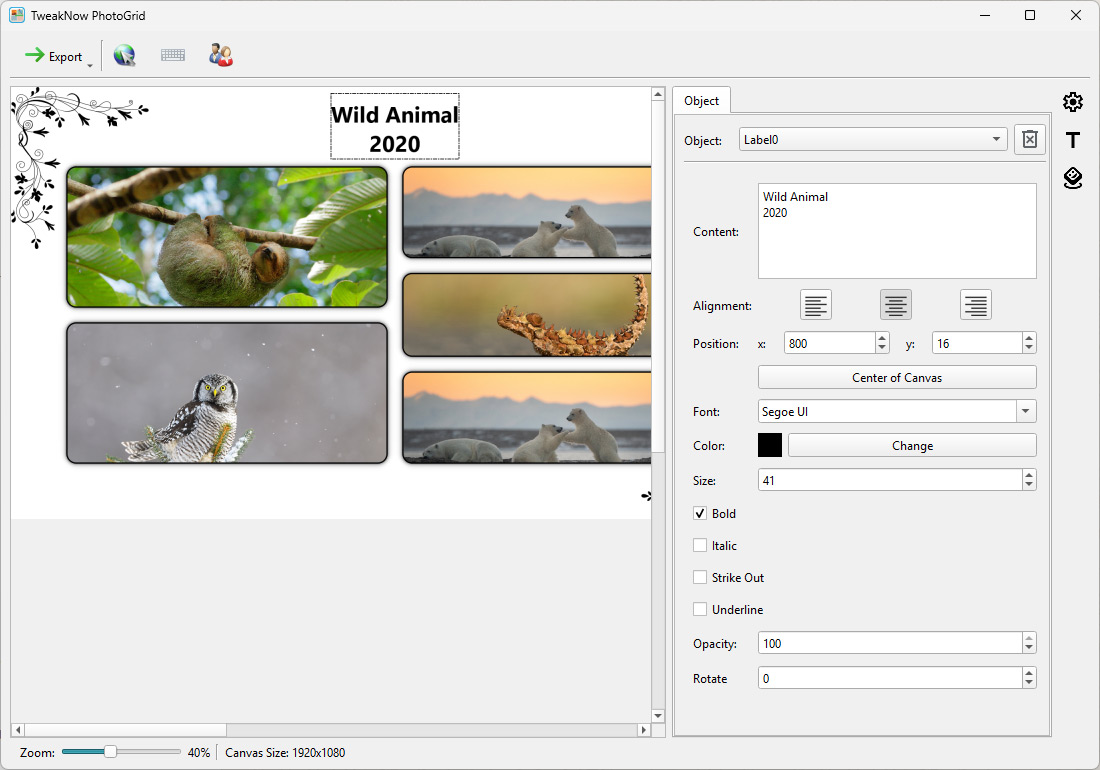Decrease font Size value
Screen dimensions: 1100x770
pos(1029,485)
